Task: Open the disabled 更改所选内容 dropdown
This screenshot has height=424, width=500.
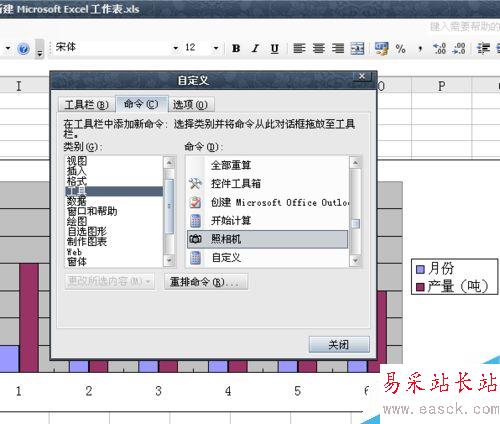Action: point(109,282)
